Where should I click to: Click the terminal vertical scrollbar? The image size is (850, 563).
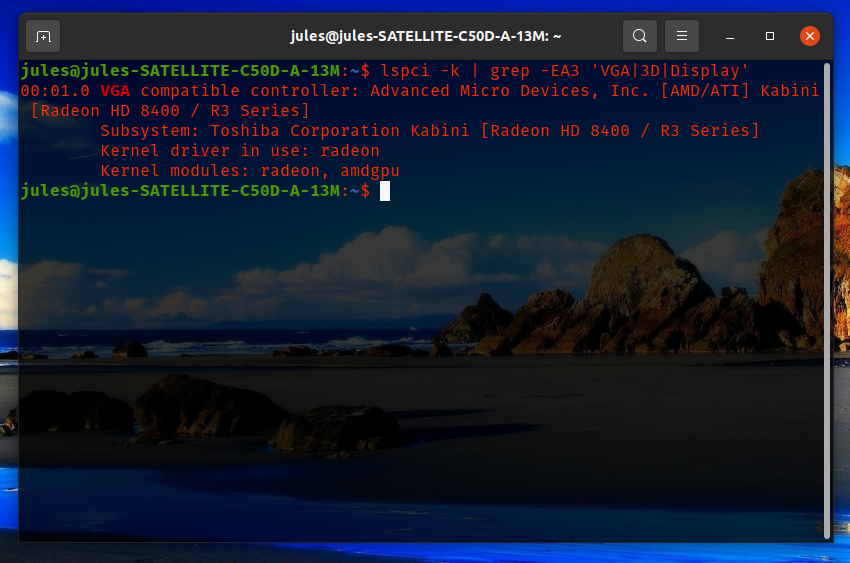[827, 301]
